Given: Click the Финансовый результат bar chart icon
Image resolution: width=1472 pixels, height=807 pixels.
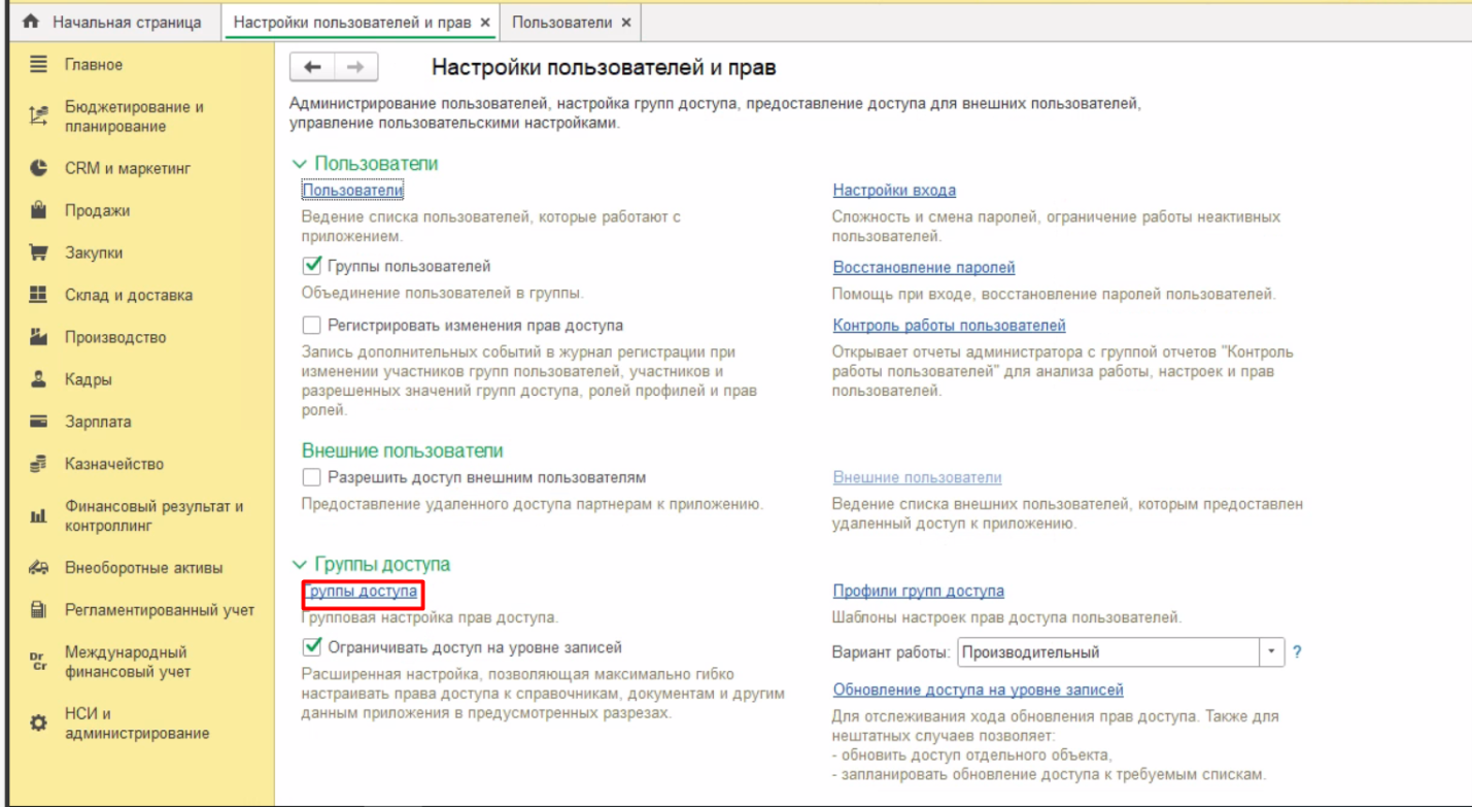Looking at the screenshot, I should pos(39,516).
